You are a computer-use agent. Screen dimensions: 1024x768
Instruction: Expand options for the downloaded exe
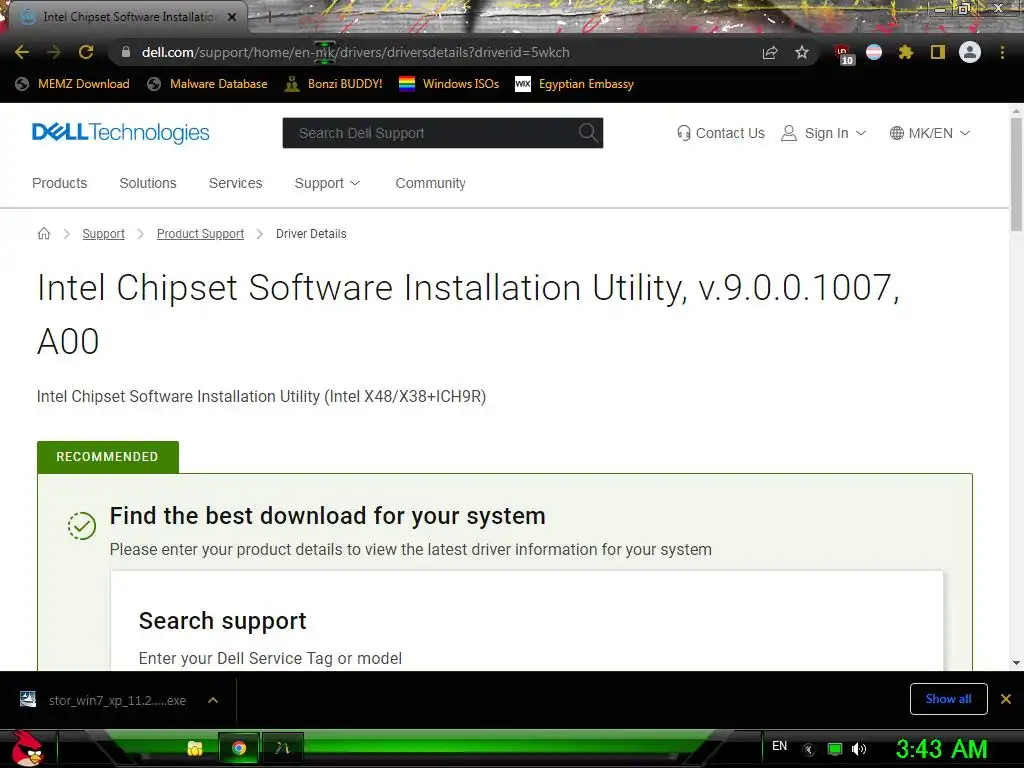click(213, 700)
